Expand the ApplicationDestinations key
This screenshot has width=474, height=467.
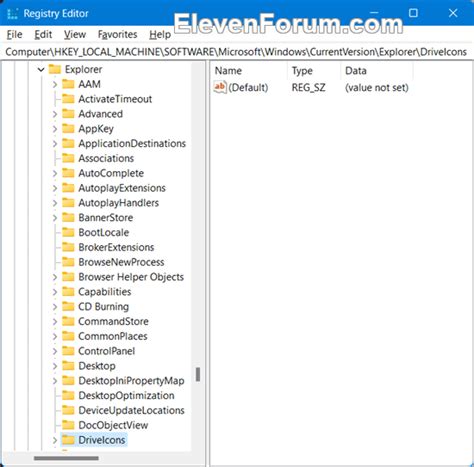(x=55, y=144)
